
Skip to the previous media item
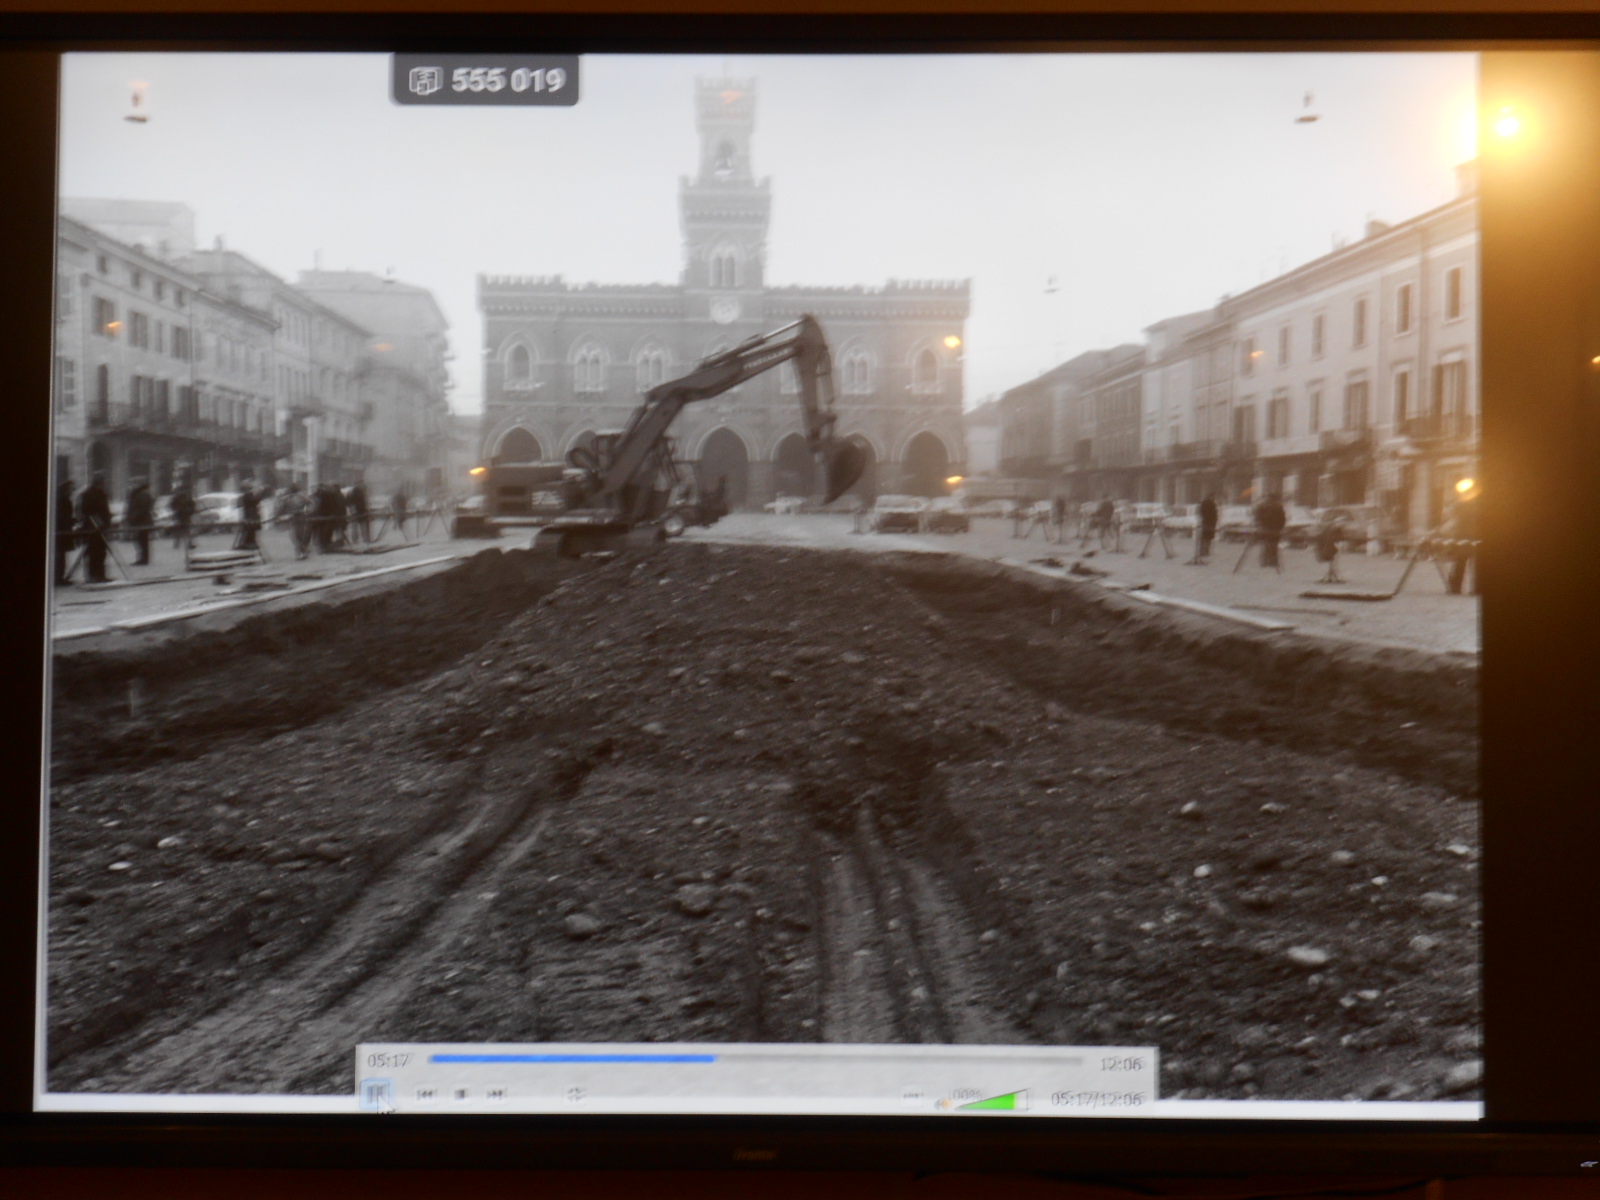pyautogui.click(x=426, y=1095)
